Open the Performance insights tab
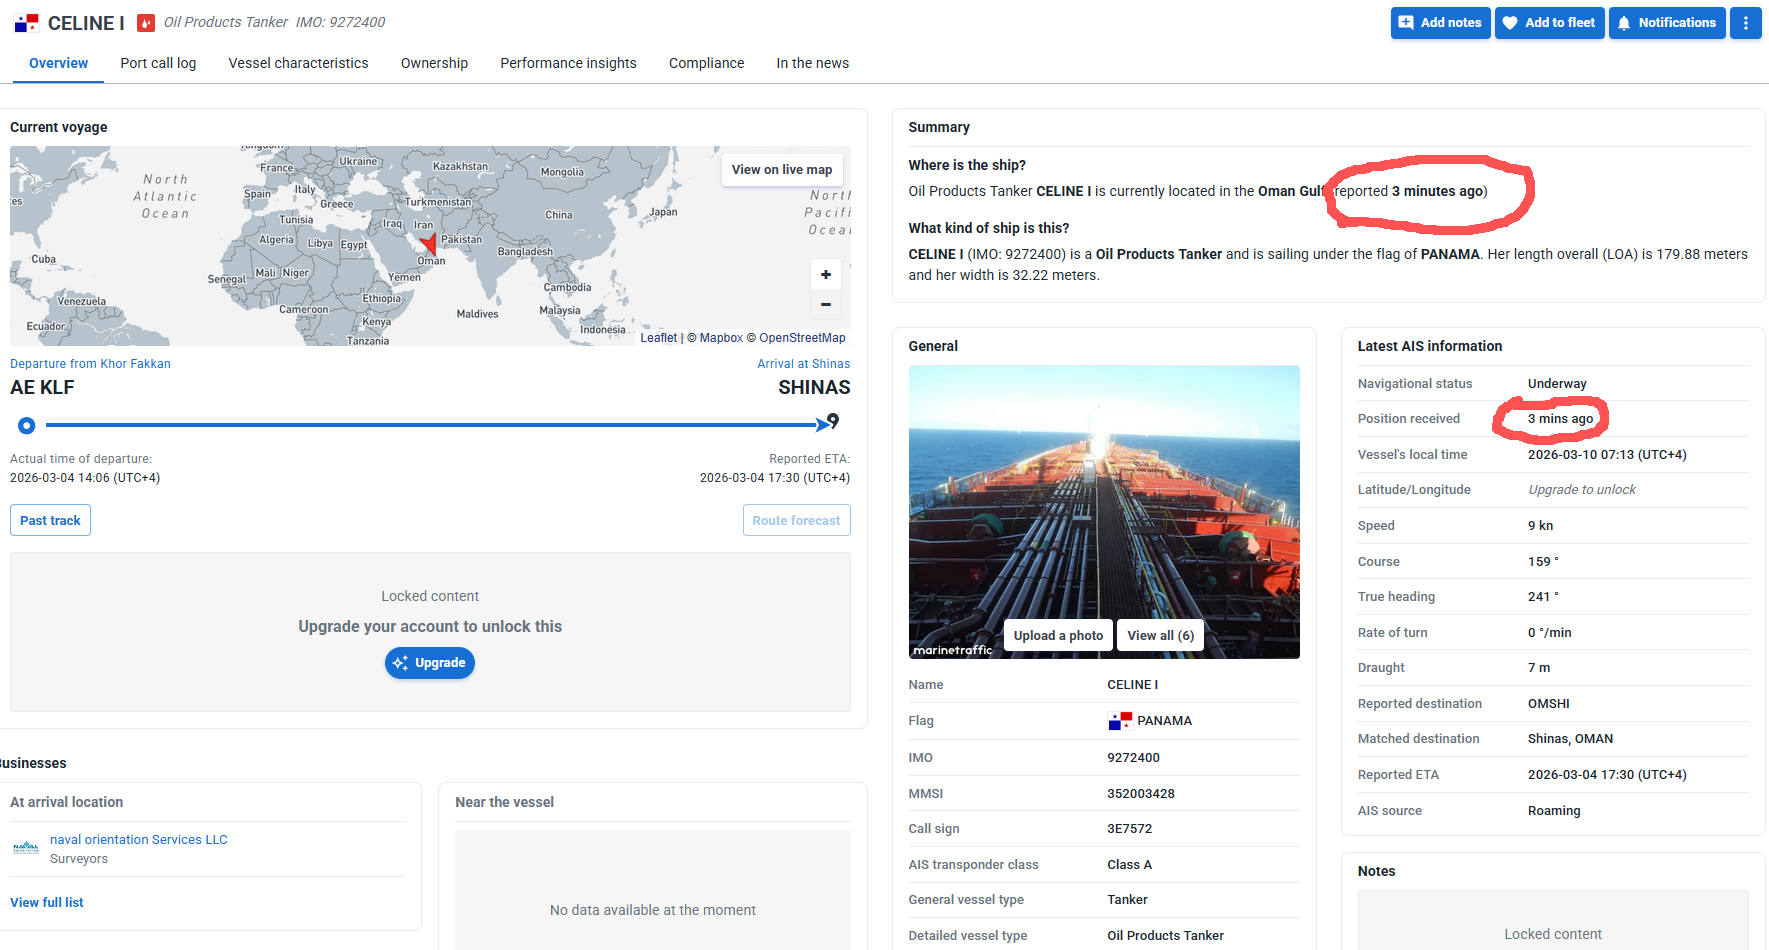 point(568,63)
